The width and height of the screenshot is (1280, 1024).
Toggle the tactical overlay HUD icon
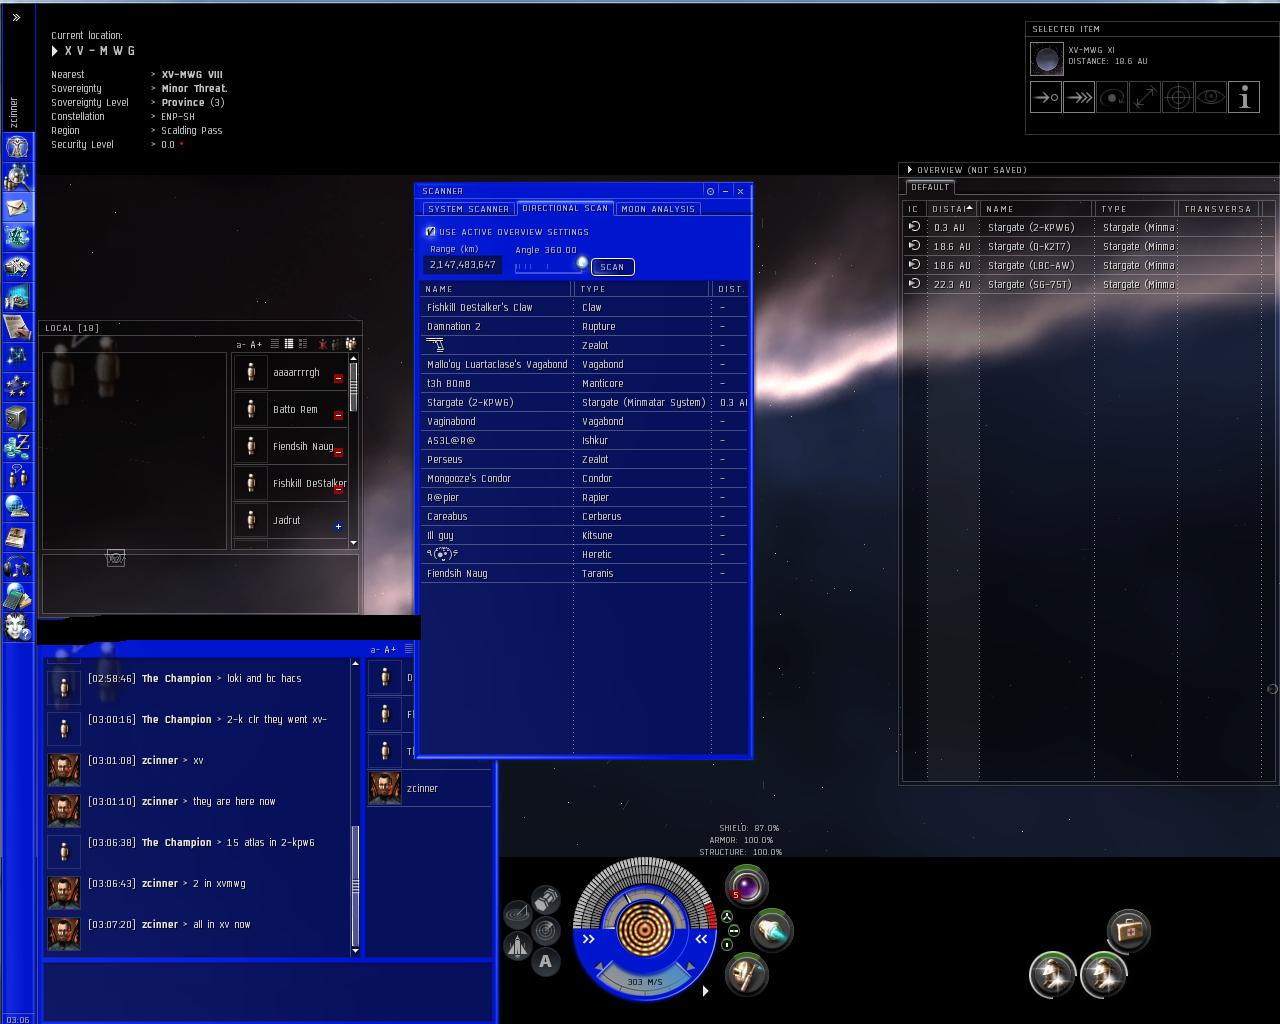coord(517,915)
